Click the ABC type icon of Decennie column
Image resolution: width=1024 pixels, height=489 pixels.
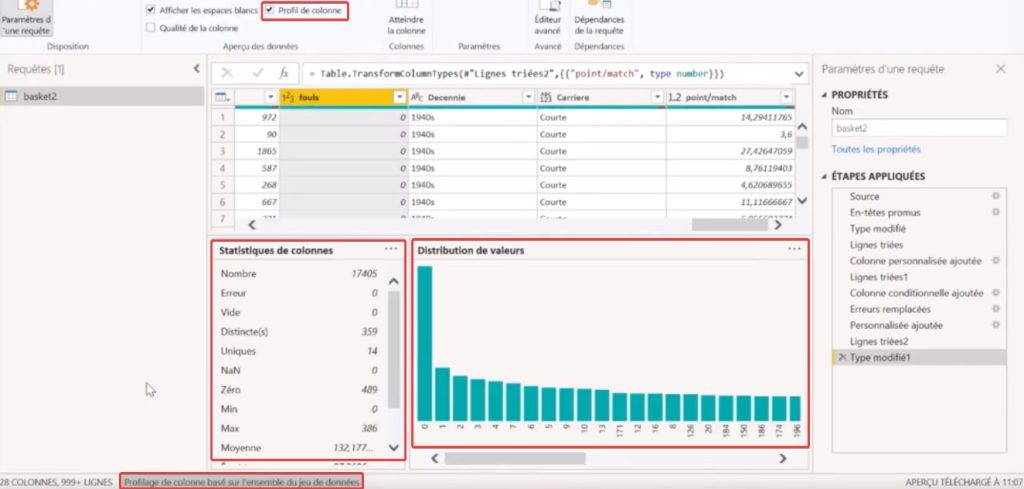pyautogui.click(x=417, y=97)
